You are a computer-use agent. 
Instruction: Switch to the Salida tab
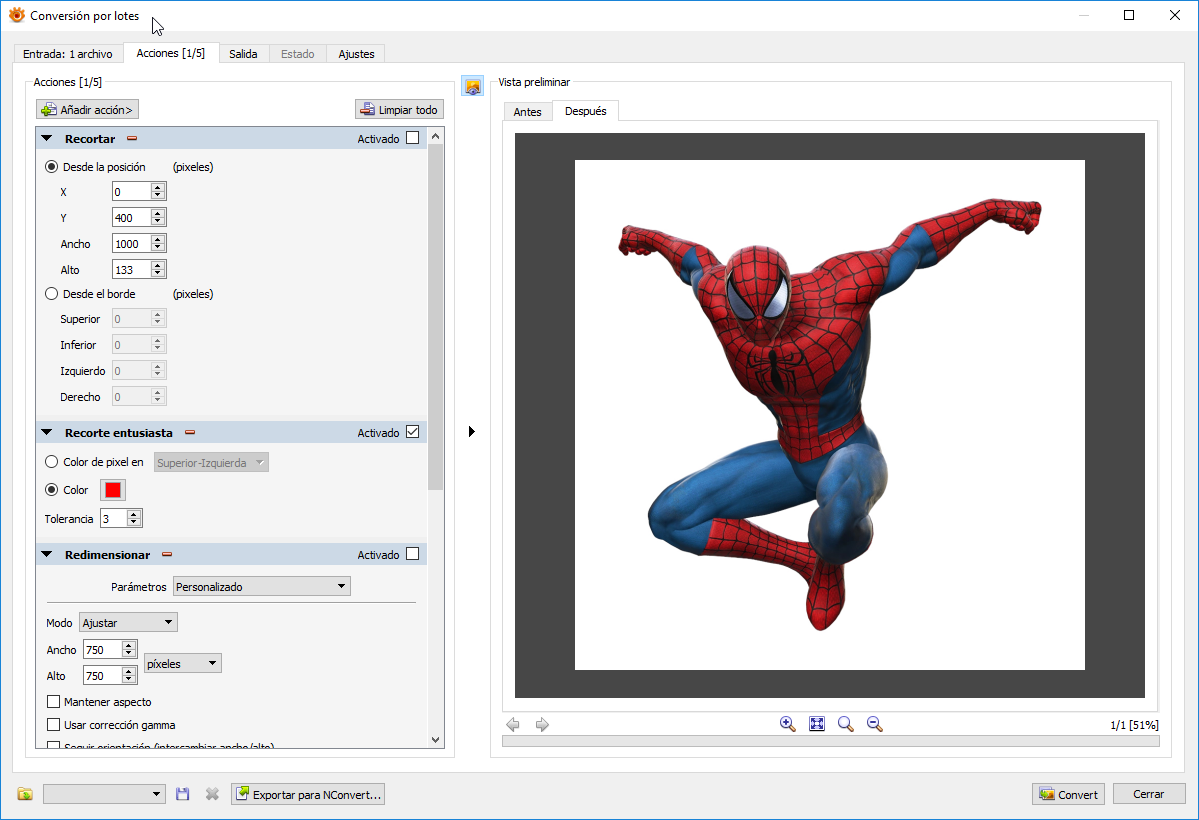coord(243,54)
